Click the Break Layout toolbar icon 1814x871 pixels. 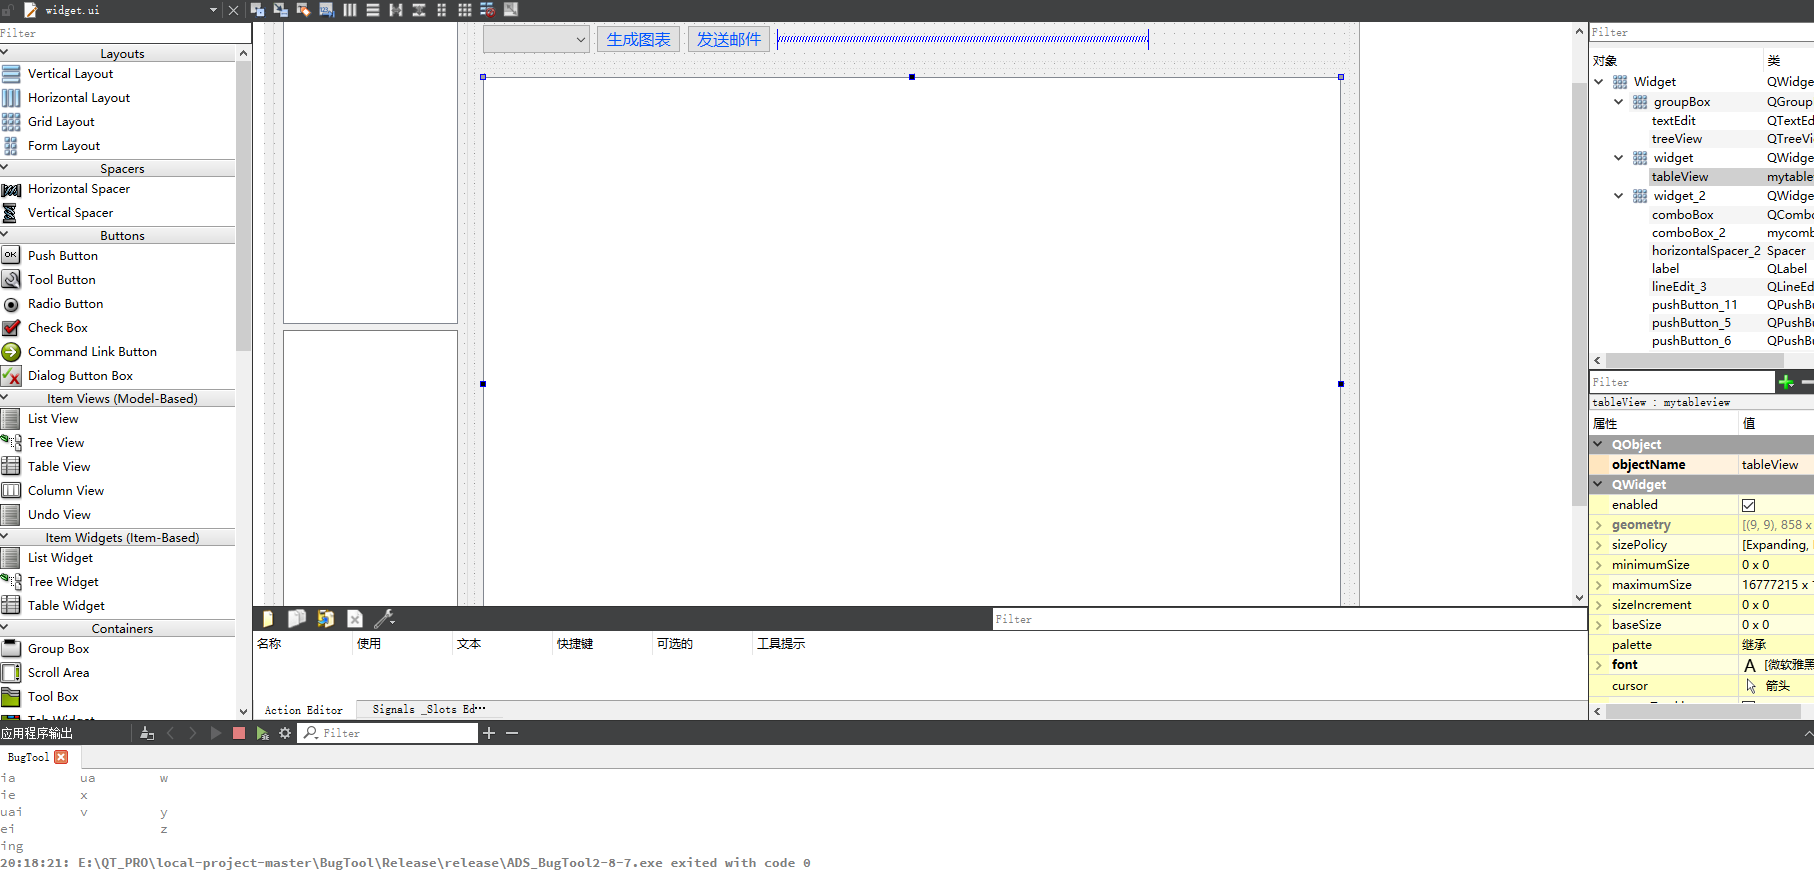tap(488, 10)
